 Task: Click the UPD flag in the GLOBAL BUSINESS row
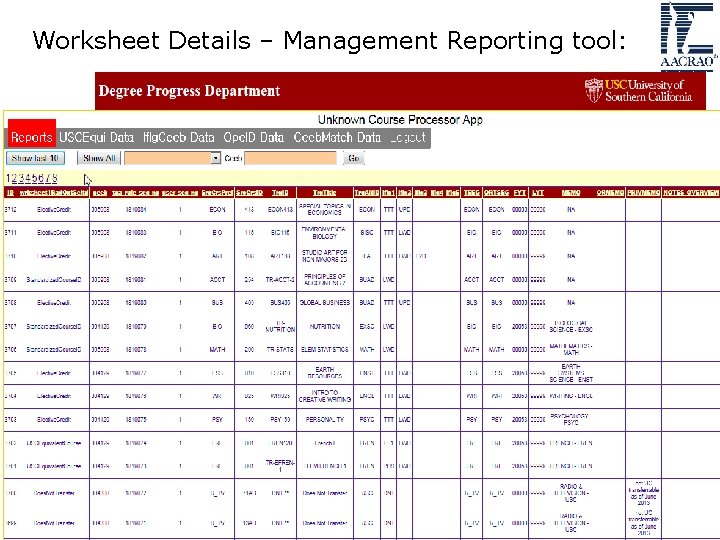404,303
